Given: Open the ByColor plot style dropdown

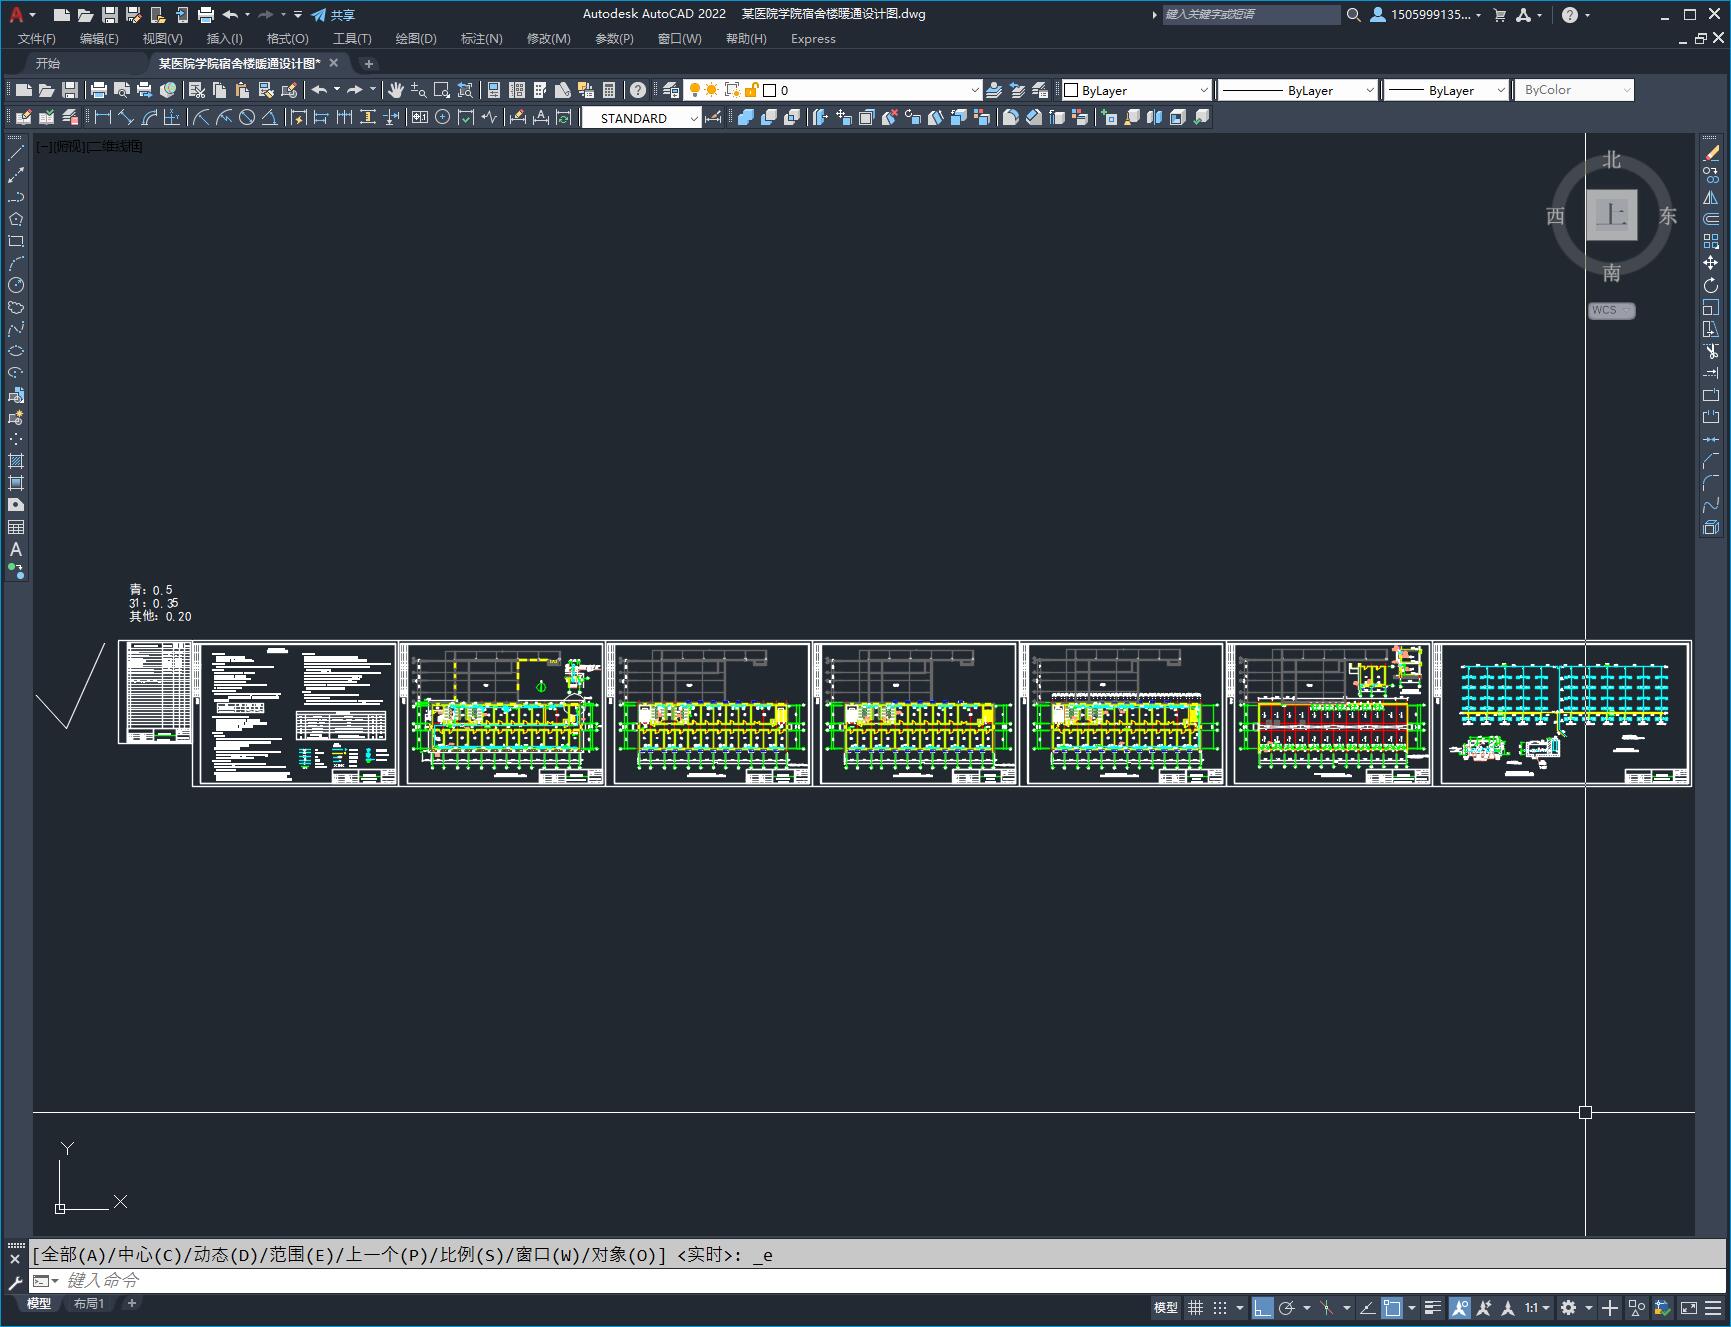Looking at the screenshot, I should click(1574, 90).
